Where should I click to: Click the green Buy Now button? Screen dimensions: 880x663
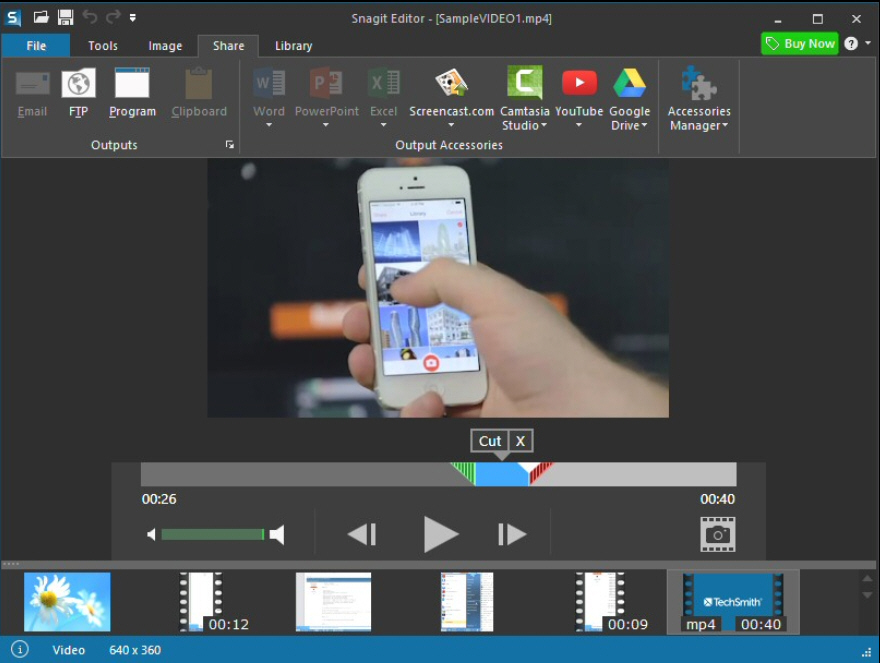799,44
